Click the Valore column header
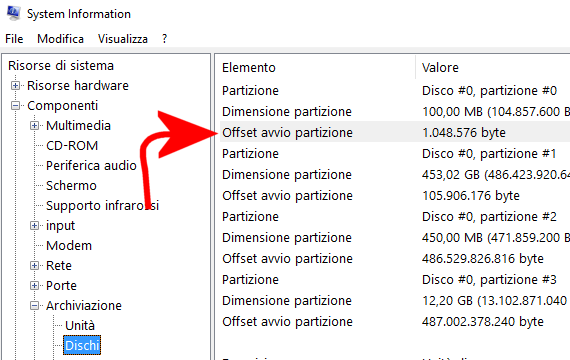Viewport: 570px width, 360px height. tap(440, 68)
